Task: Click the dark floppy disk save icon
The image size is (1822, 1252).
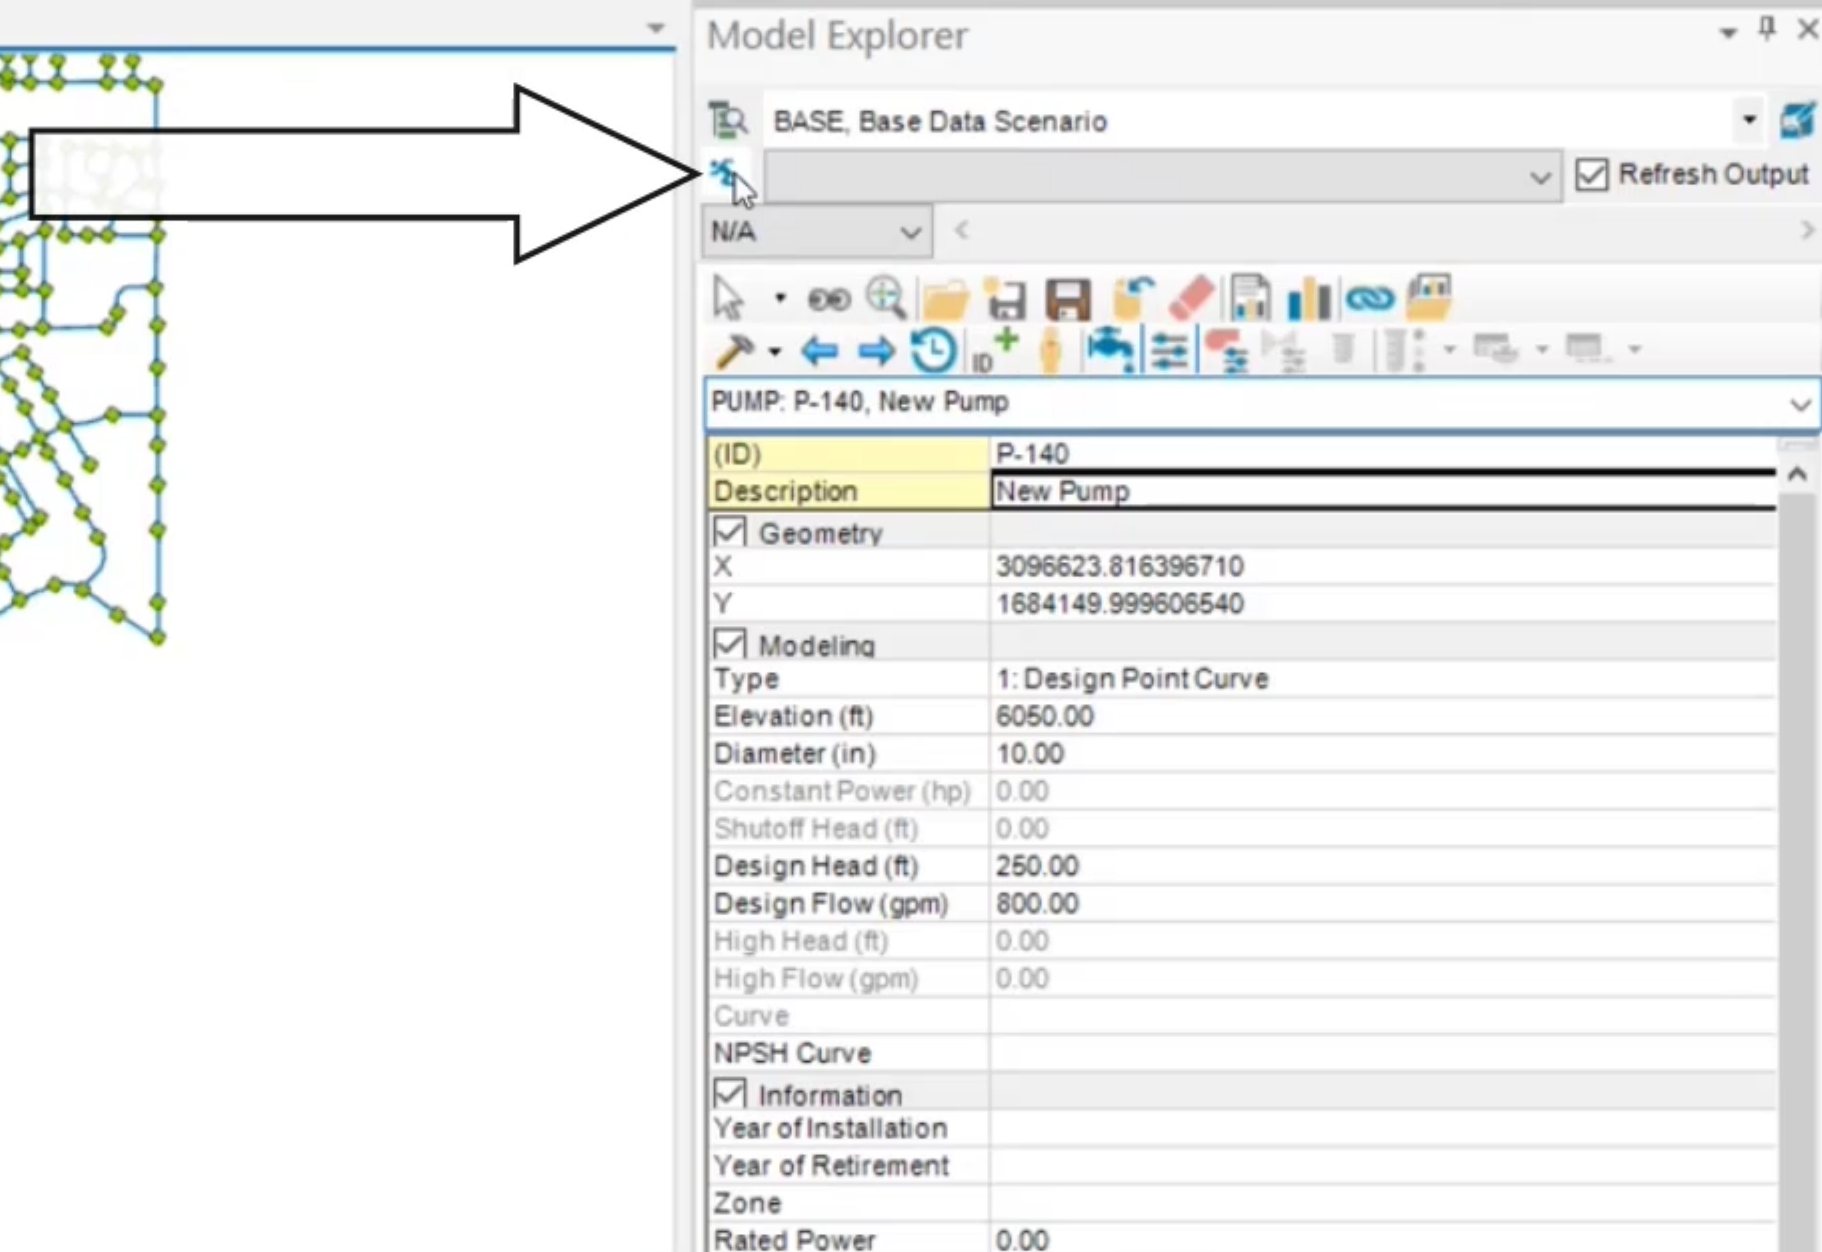Action: (x=1068, y=299)
